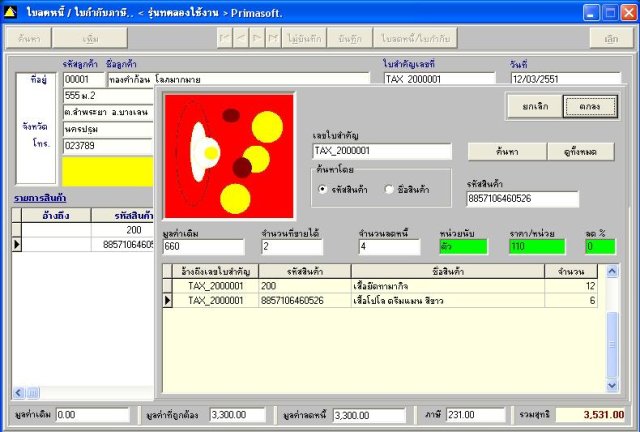The height and width of the screenshot is (432, 640).
Task: Click the จำนวนลดหนี้ quantity input field
Action: (389, 247)
